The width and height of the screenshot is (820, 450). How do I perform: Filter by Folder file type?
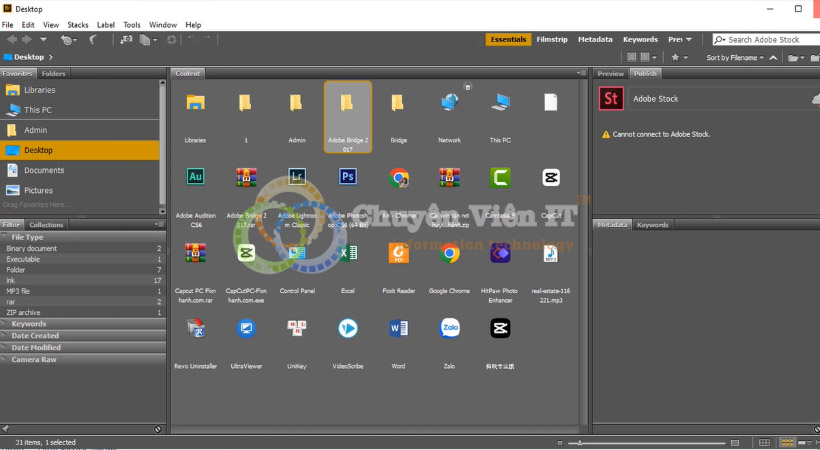[17, 270]
